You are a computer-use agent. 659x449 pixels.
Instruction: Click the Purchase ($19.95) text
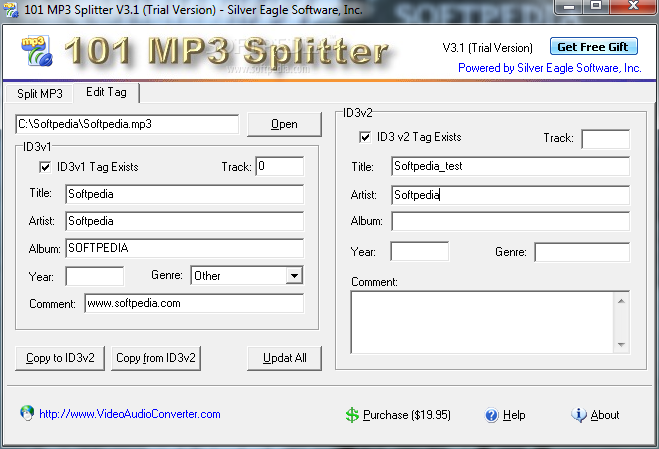[407, 415]
